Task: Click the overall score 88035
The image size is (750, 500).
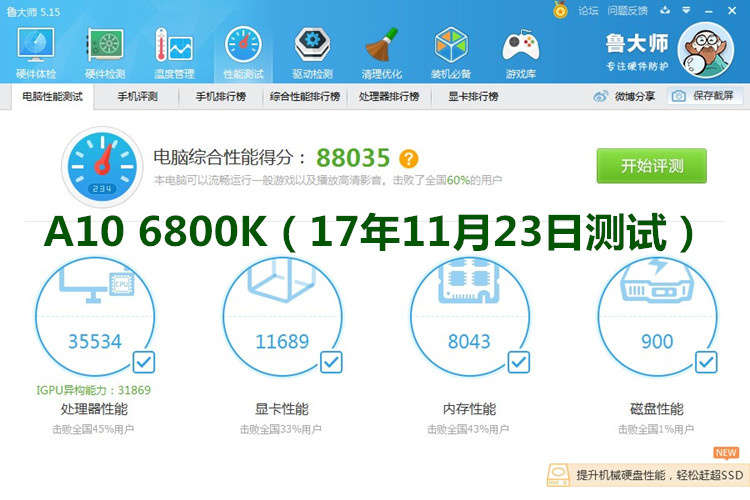Action: click(353, 158)
